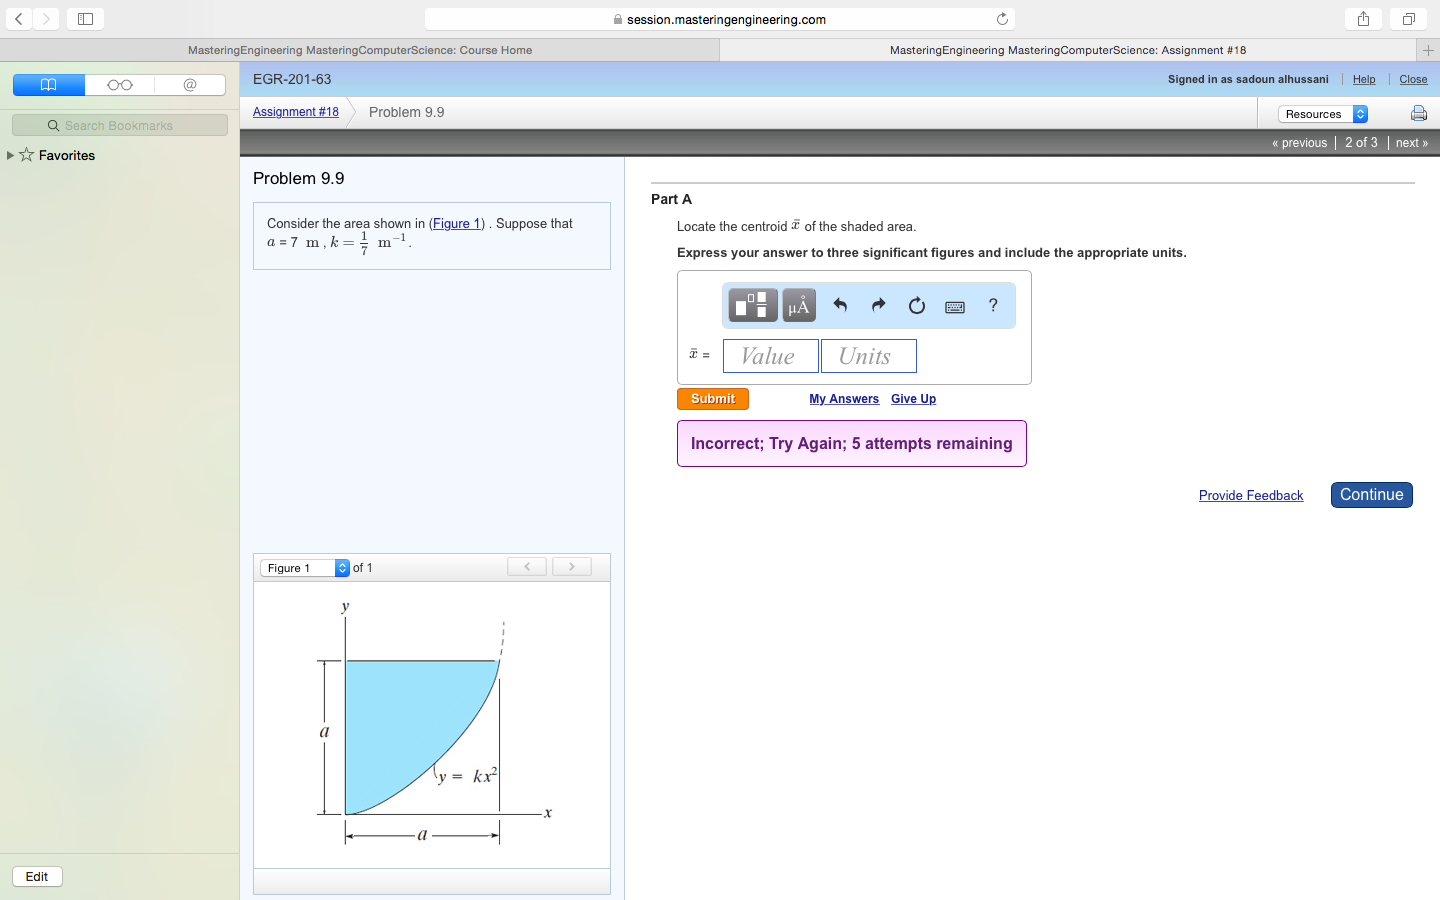This screenshot has height=900, width=1440.
Task: Click the Edit button in sidebar
Action: (37, 877)
